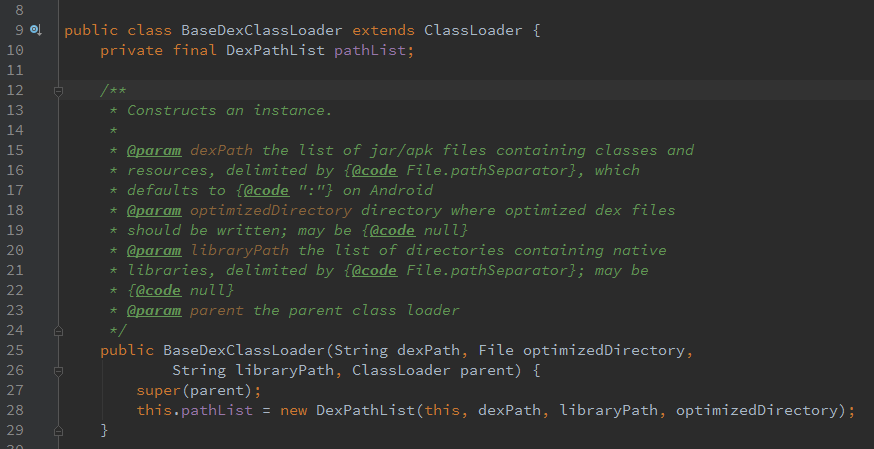Click the "DexPathList" type on line 10

(275, 50)
